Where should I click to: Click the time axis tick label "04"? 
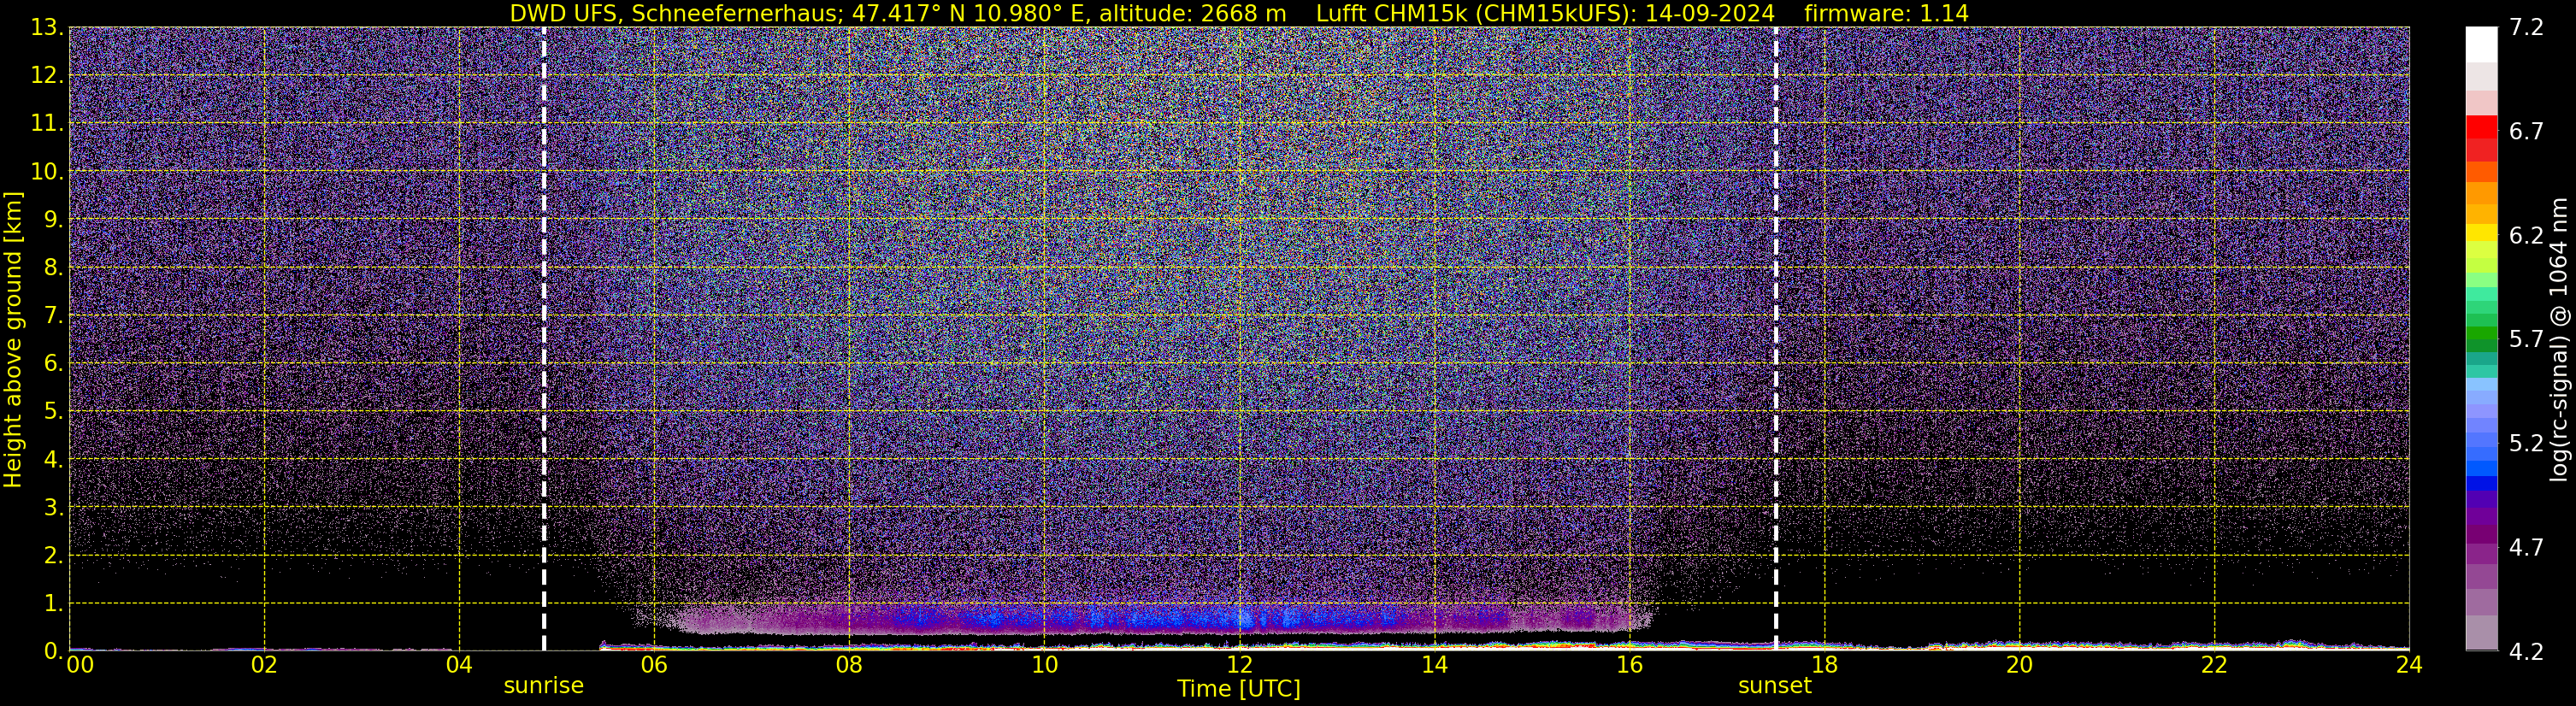click(459, 665)
